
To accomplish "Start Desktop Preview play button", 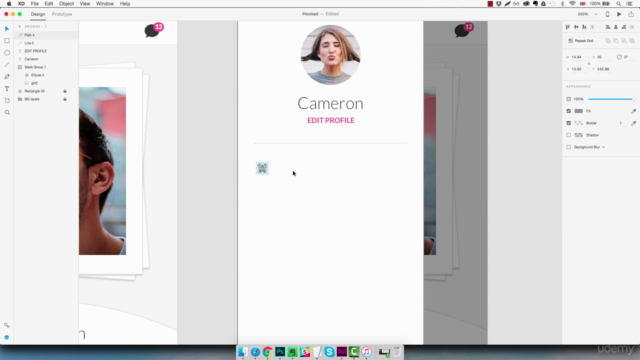I will [619, 14].
